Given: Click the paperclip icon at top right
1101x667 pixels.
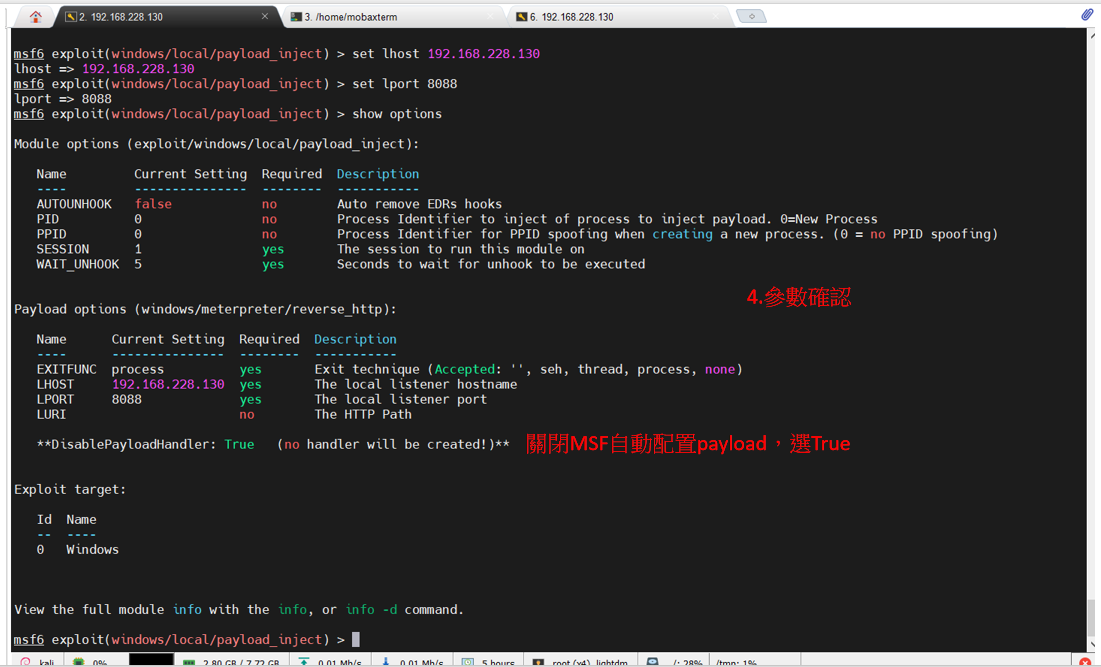Looking at the screenshot, I should 1086,15.
